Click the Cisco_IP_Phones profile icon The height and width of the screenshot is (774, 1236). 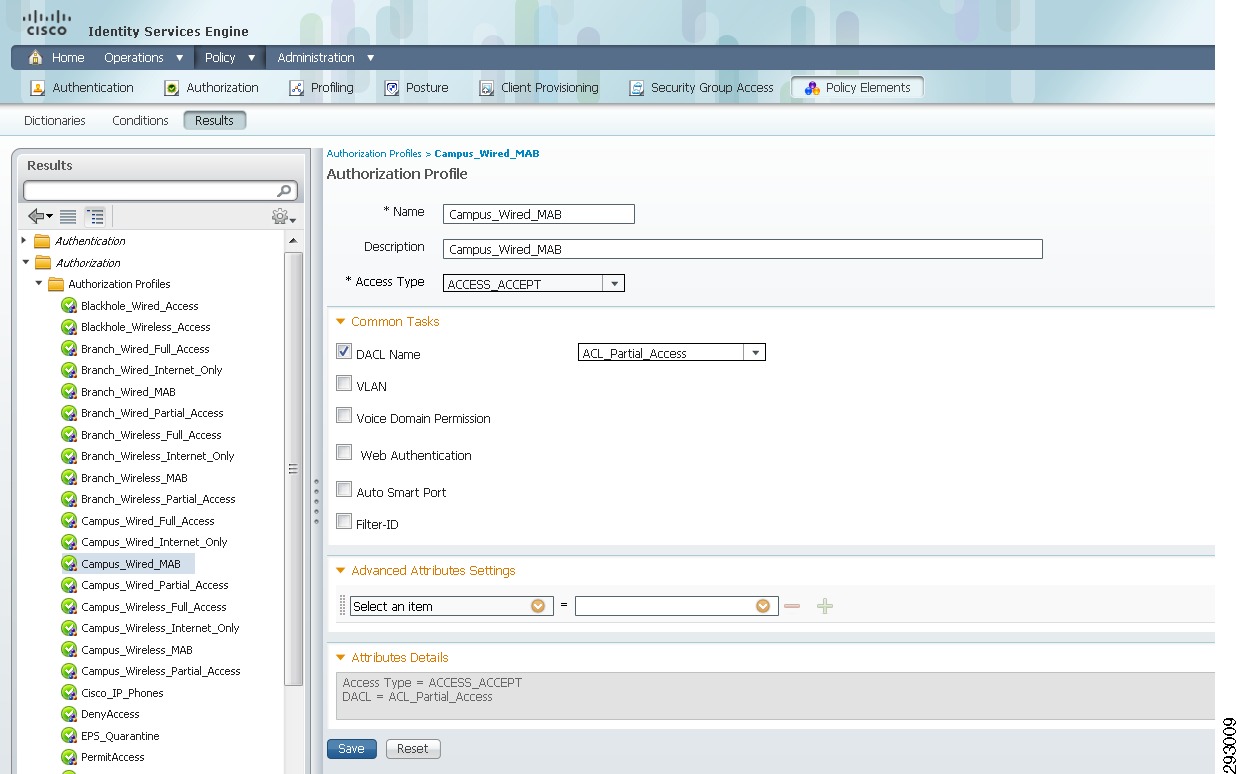point(69,693)
